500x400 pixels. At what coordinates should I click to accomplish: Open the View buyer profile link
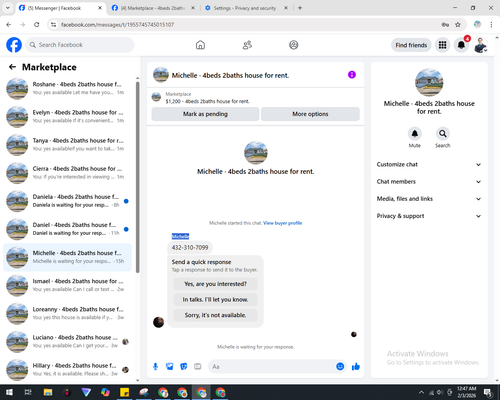[283, 223]
